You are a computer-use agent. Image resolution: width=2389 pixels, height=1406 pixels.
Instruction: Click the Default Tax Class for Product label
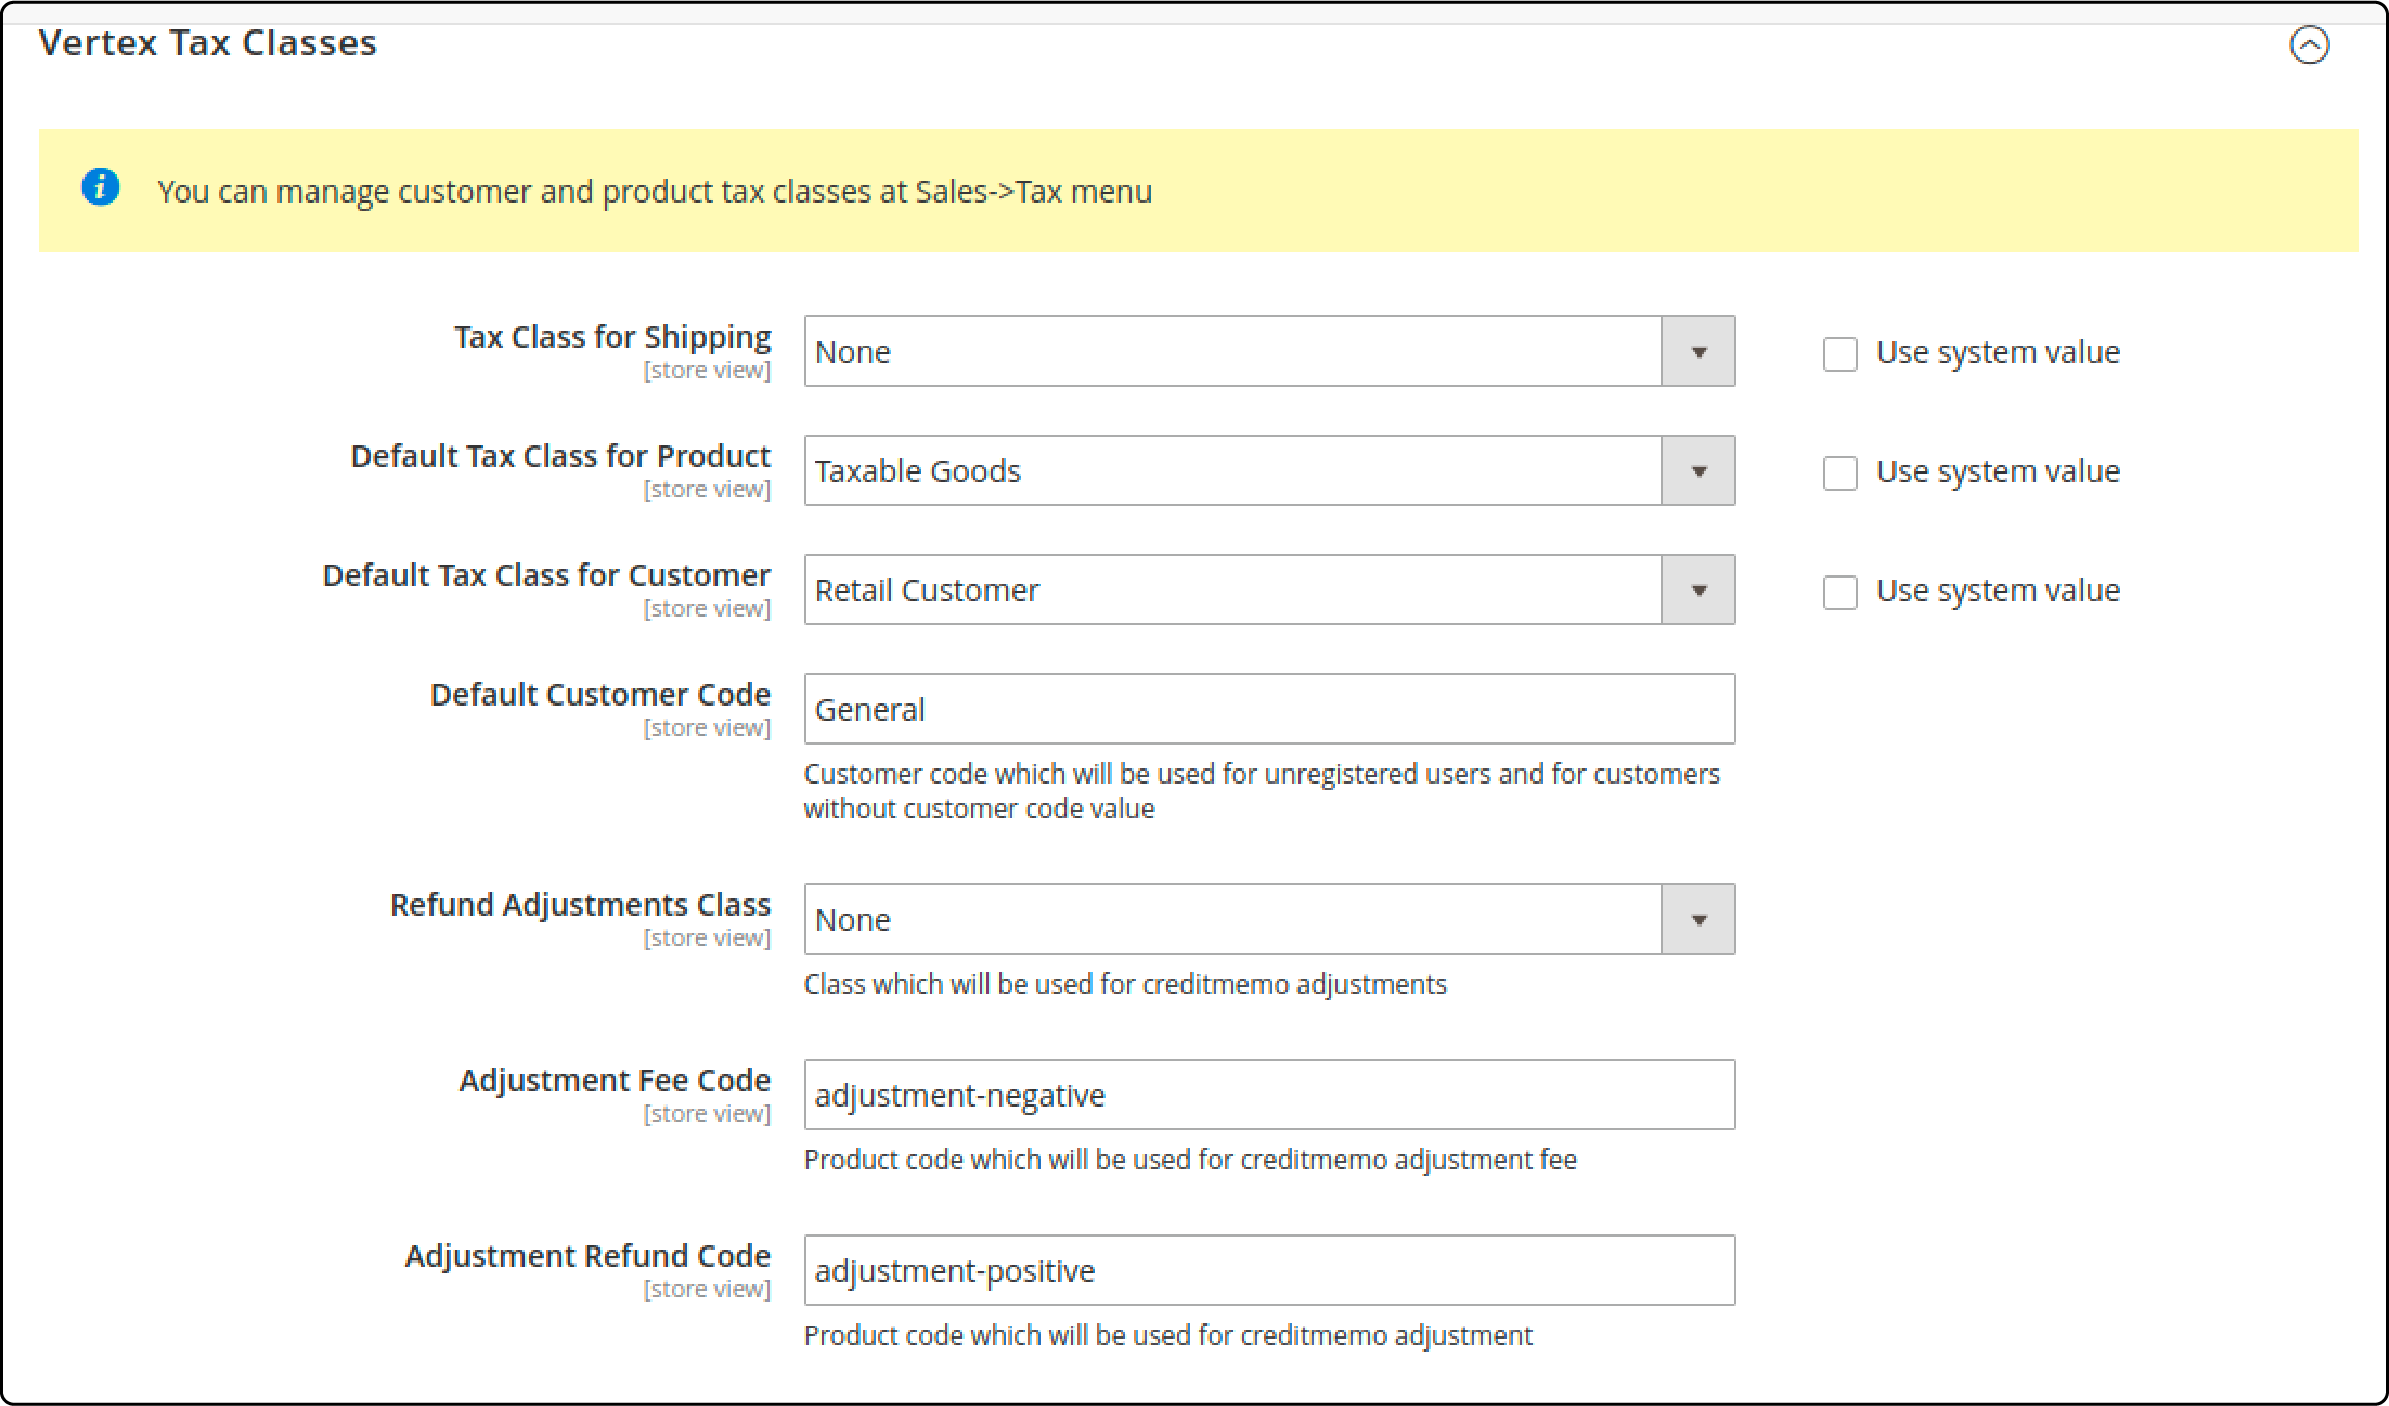pos(560,456)
